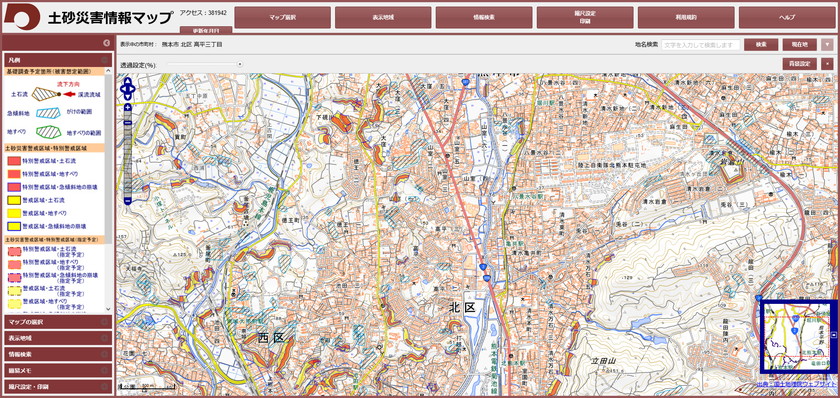The height and width of the screenshot is (398, 840).
Task: Click the 背景設定 button
Action: coord(799,64)
